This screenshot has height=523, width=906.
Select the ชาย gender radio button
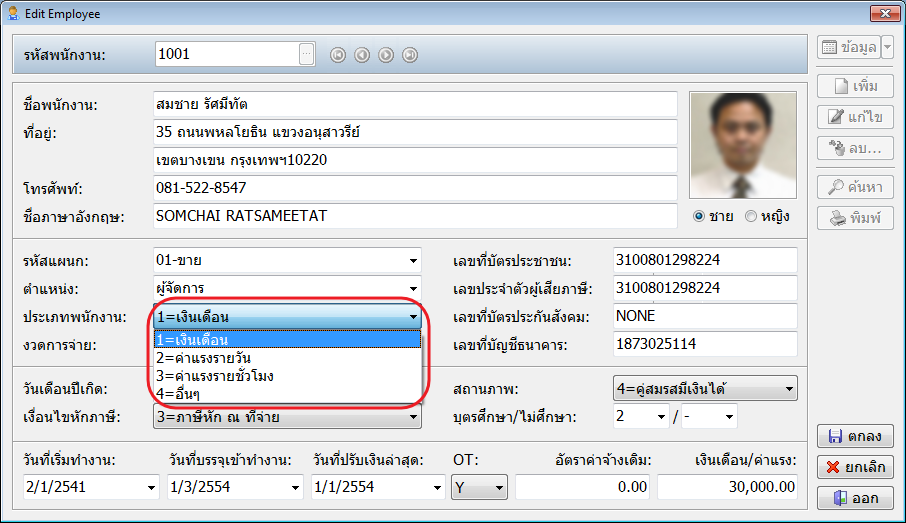[x=699, y=216]
